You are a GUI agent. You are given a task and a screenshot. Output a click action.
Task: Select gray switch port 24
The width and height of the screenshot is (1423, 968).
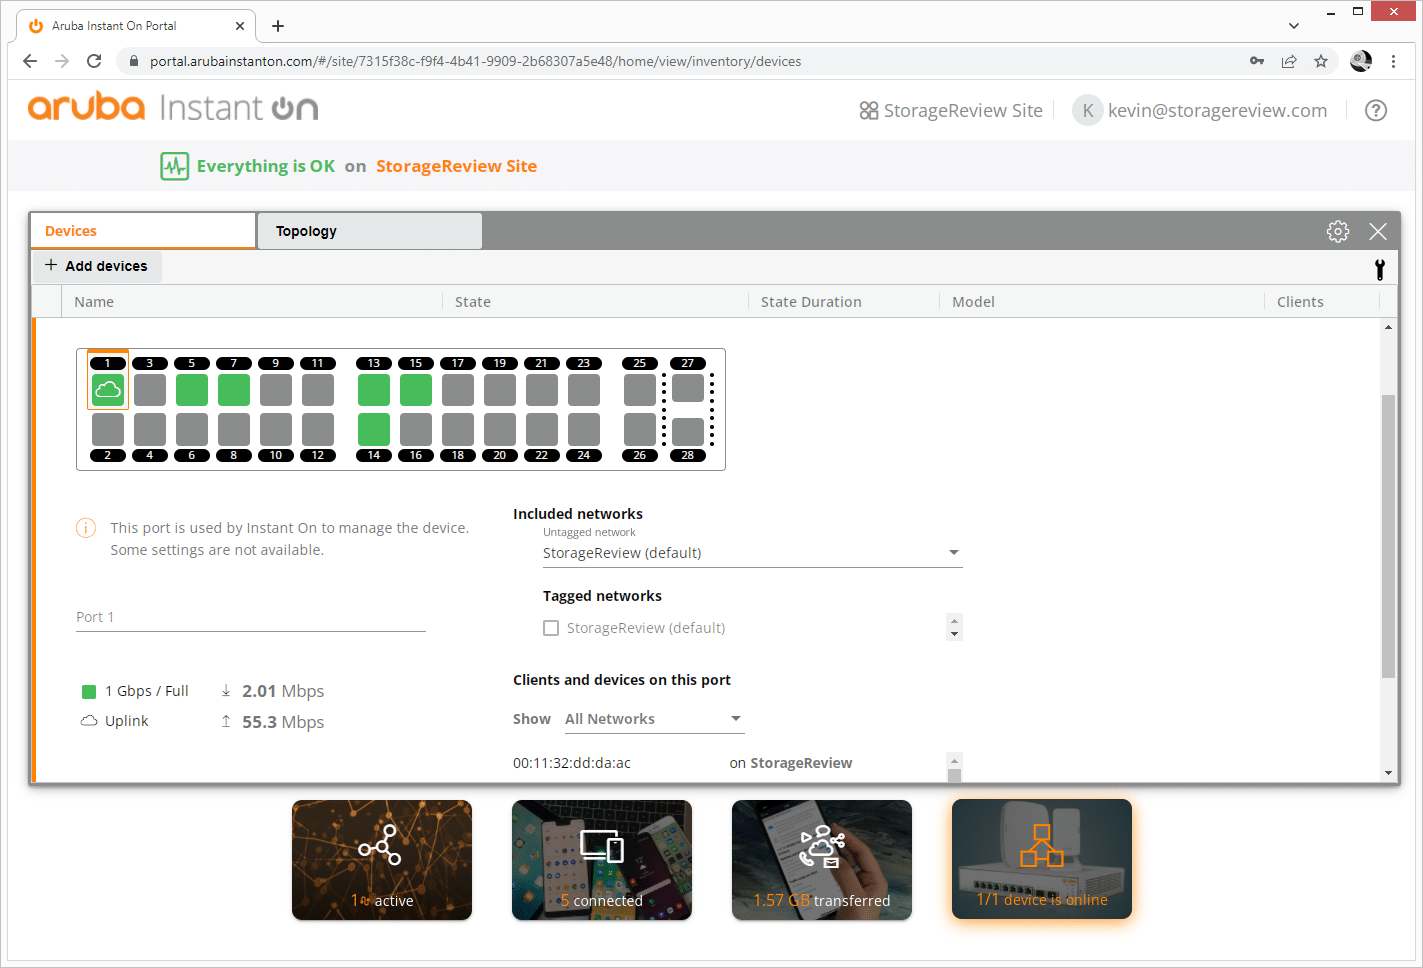[x=584, y=430]
